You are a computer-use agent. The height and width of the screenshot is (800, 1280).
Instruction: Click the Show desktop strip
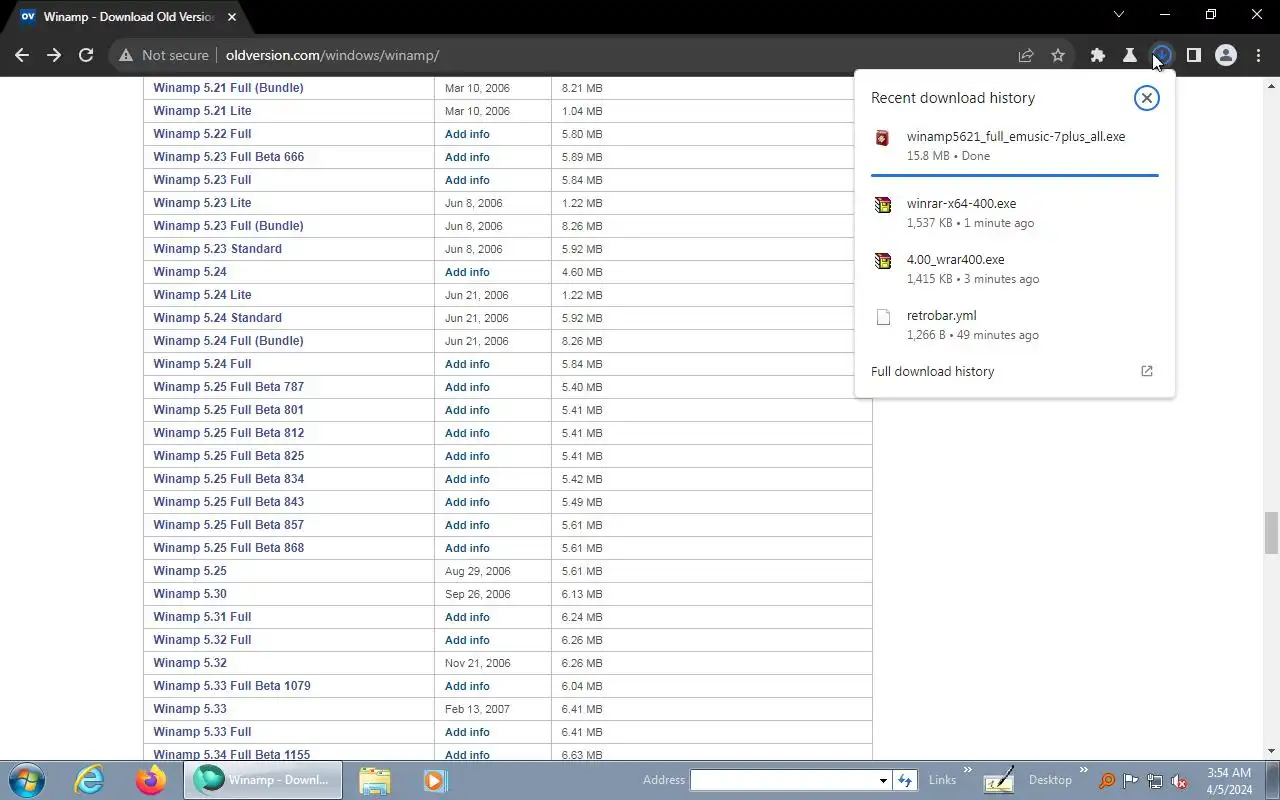(1273, 780)
